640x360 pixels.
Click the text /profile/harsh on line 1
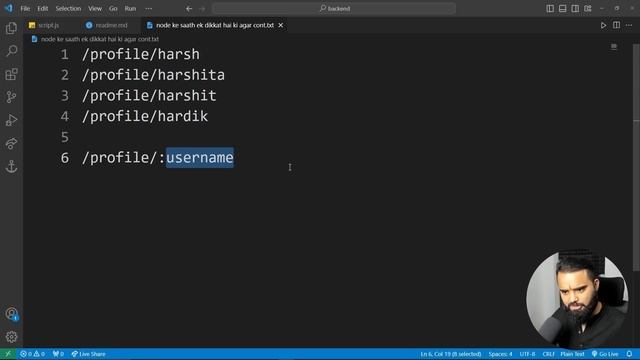pyautogui.click(x=141, y=54)
